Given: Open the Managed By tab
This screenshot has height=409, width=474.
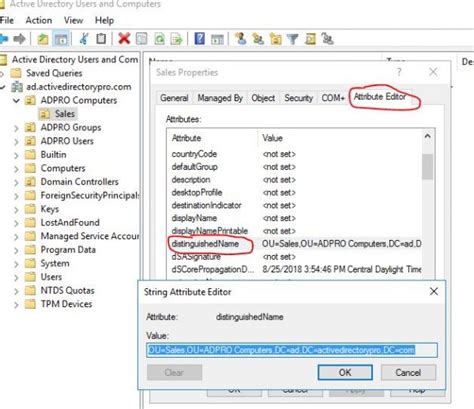Looking at the screenshot, I should pyautogui.click(x=220, y=98).
